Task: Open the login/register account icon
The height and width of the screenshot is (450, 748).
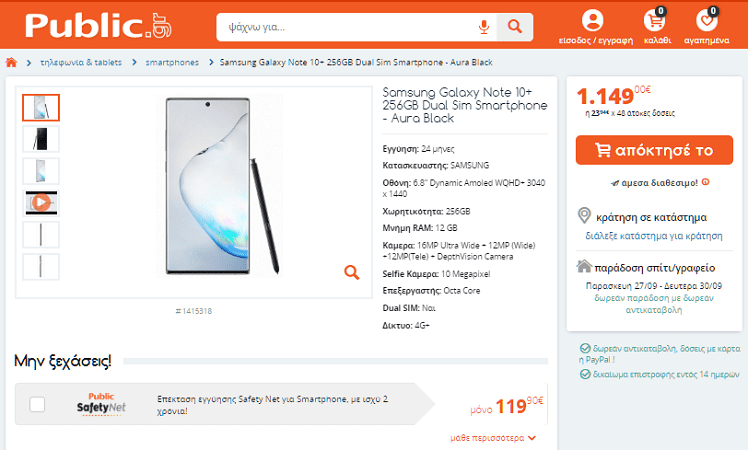Action: click(592, 20)
